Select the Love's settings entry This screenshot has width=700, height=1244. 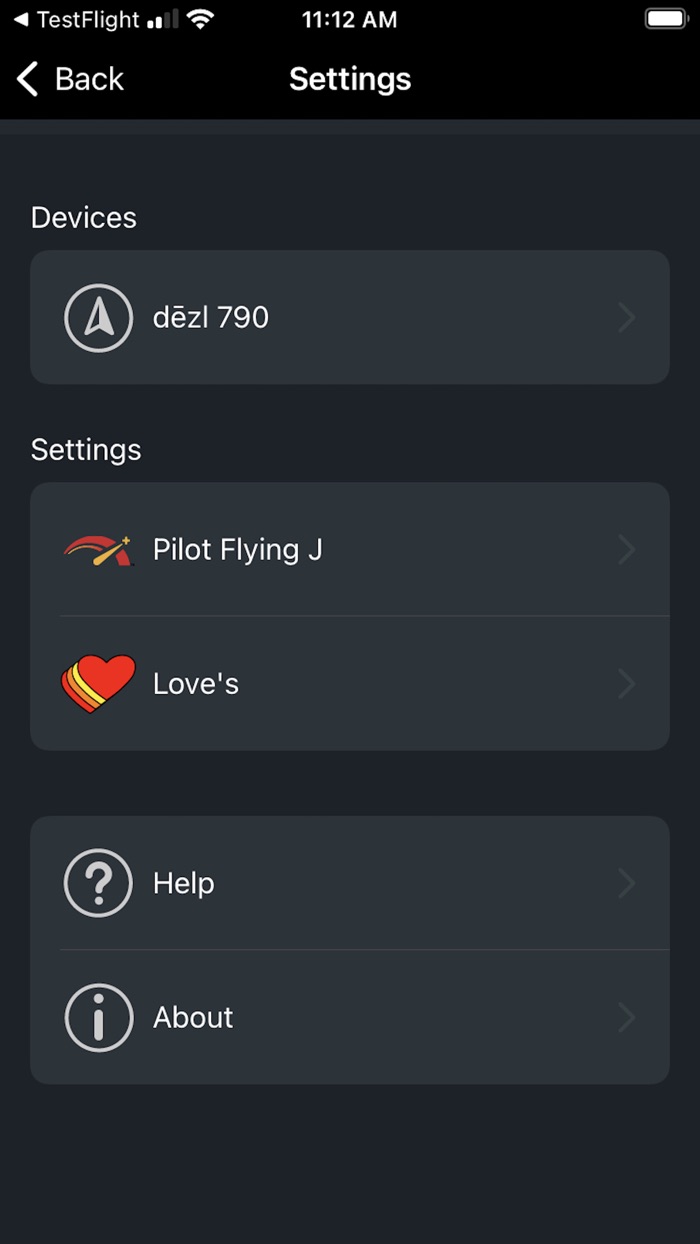(196, 684)
